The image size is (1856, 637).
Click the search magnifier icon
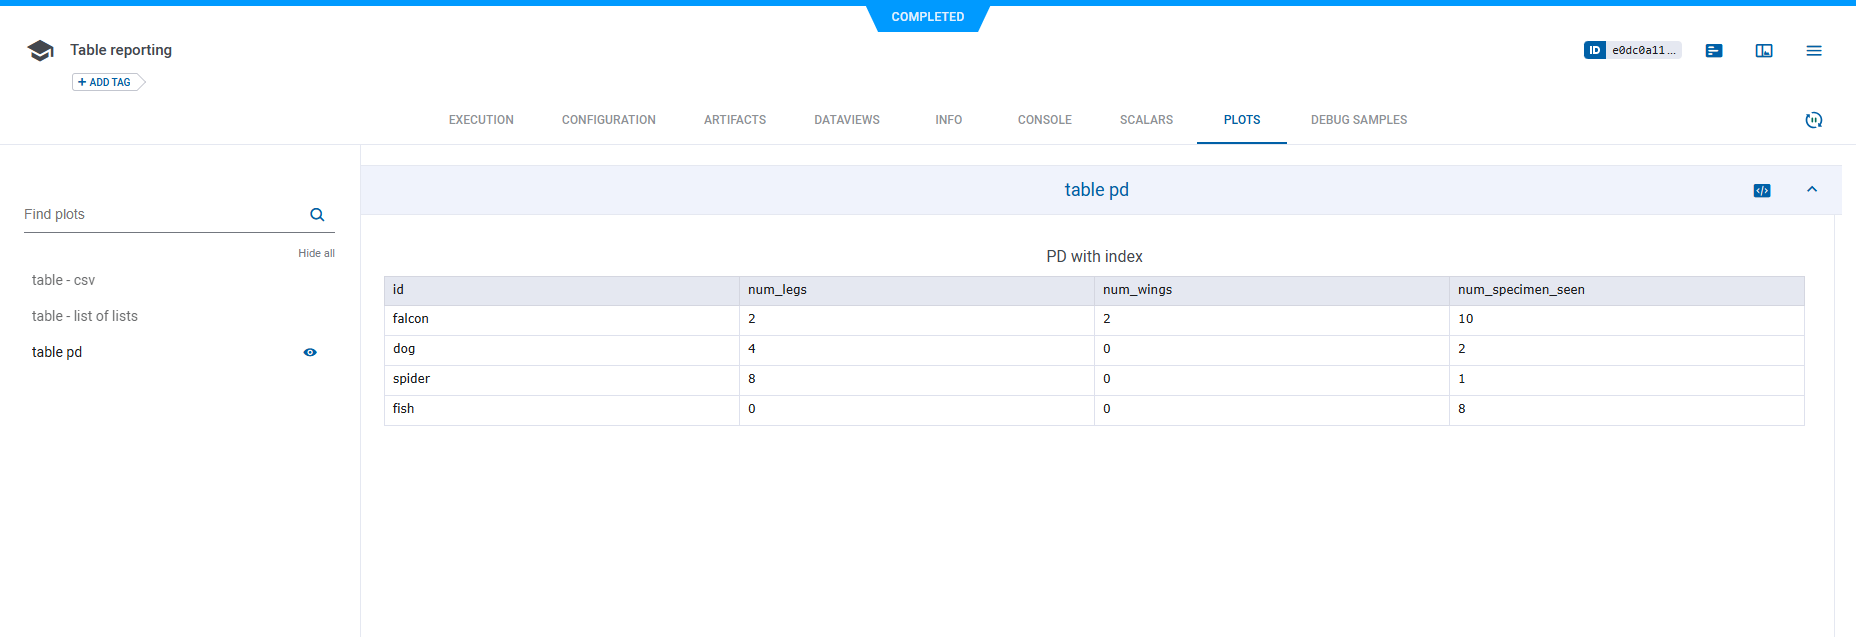click(317, 215)
